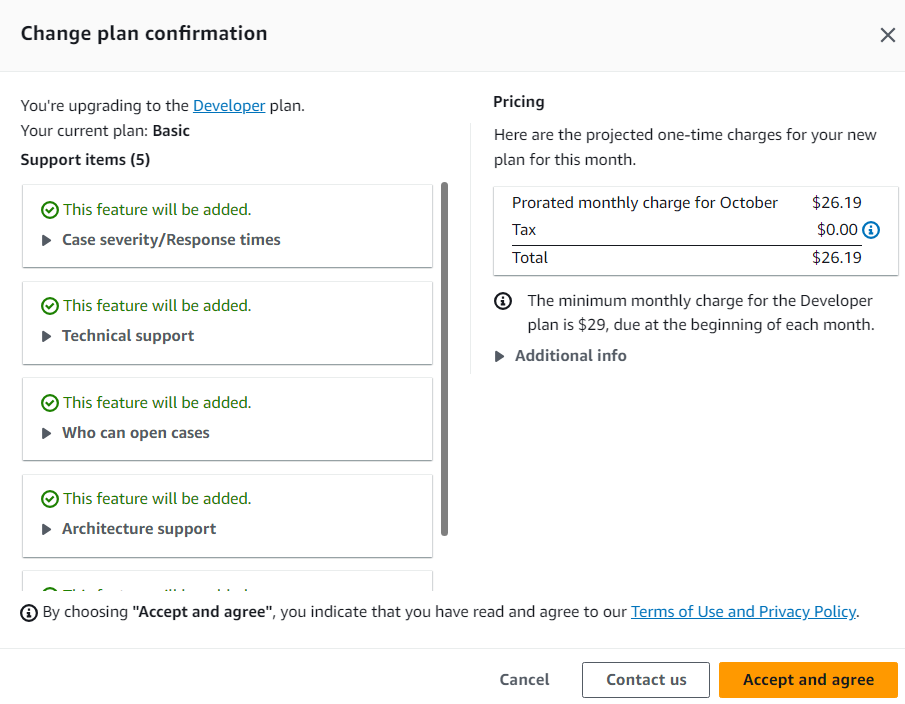The width and height of the screenshot is (905, 704).
Task: Open Terms of Use and Privacy Policy
Action: coord(743,611)
